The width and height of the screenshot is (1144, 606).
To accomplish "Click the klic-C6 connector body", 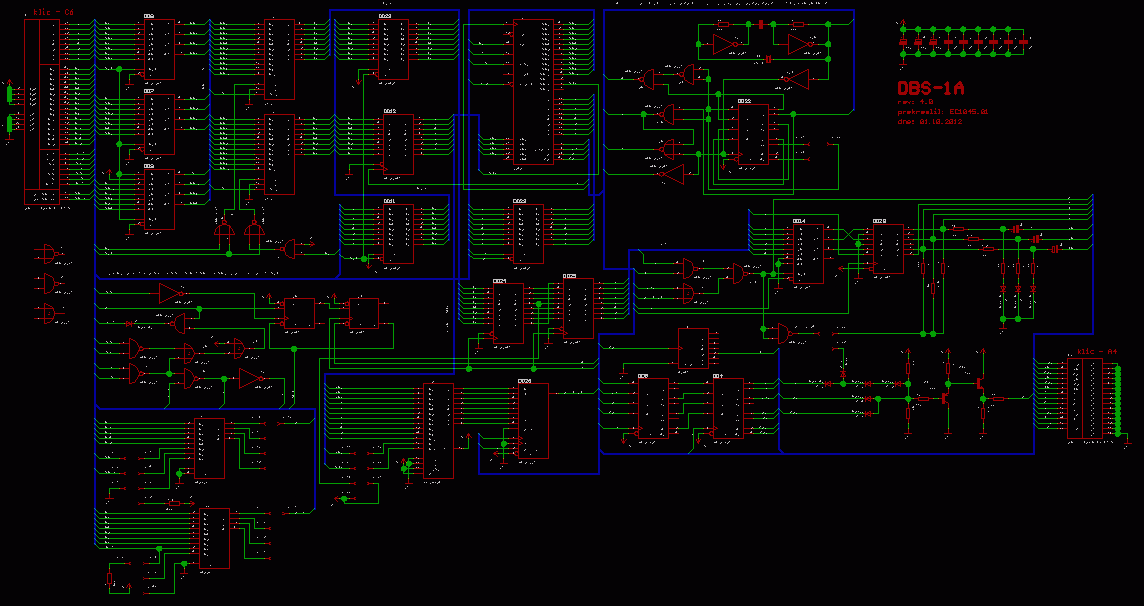I will coord(47,110).
